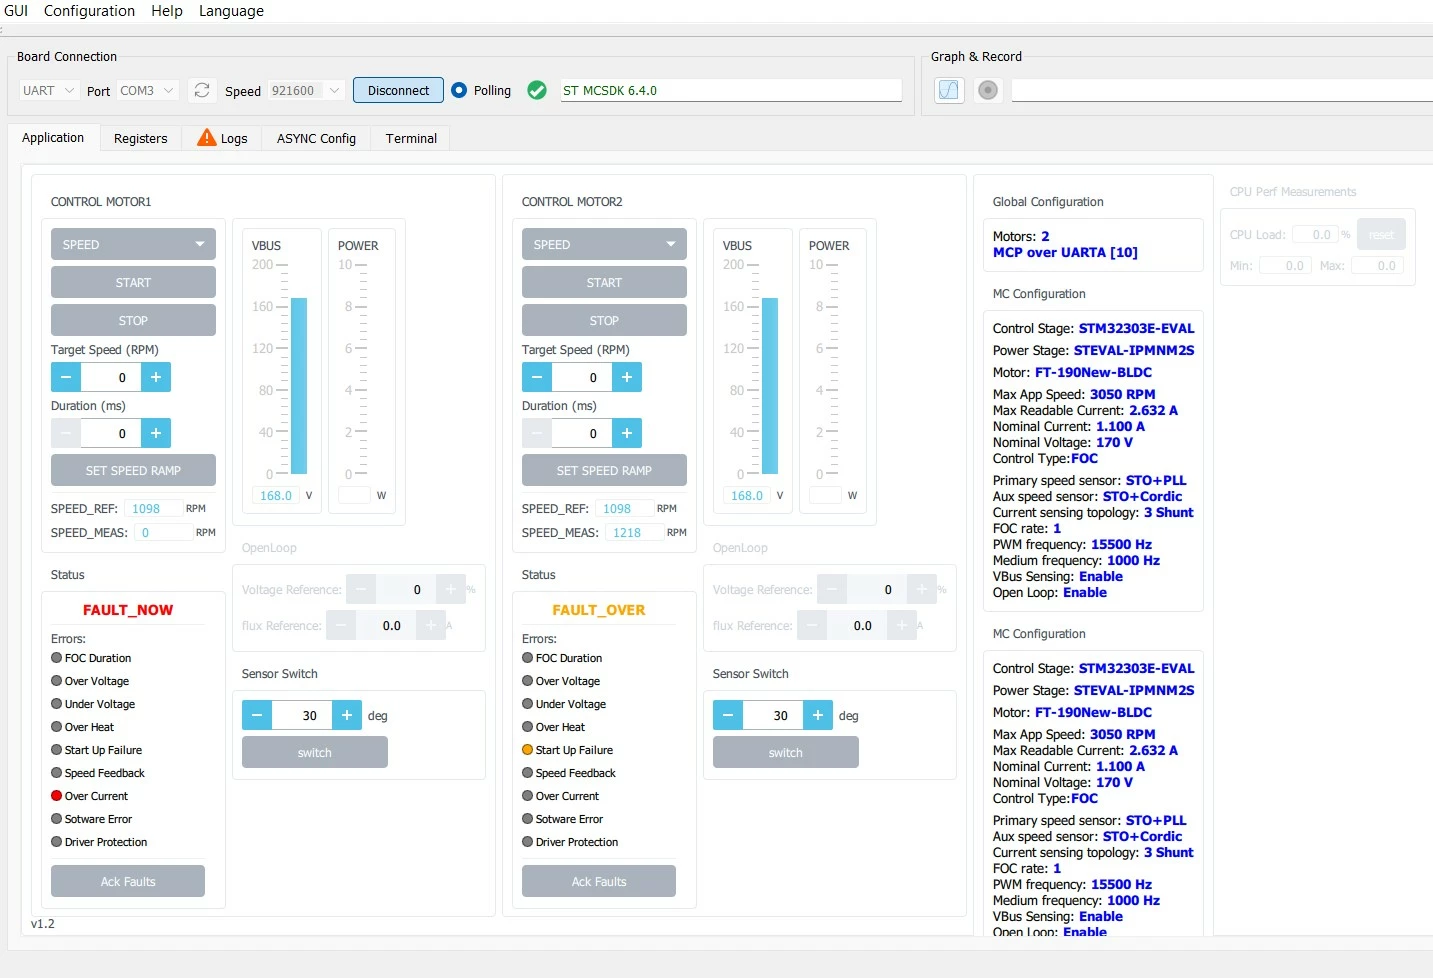The width and height of the screenshot is (1433, 978).
Task: Switch to the Registers tab
Action: pos(141,138)
